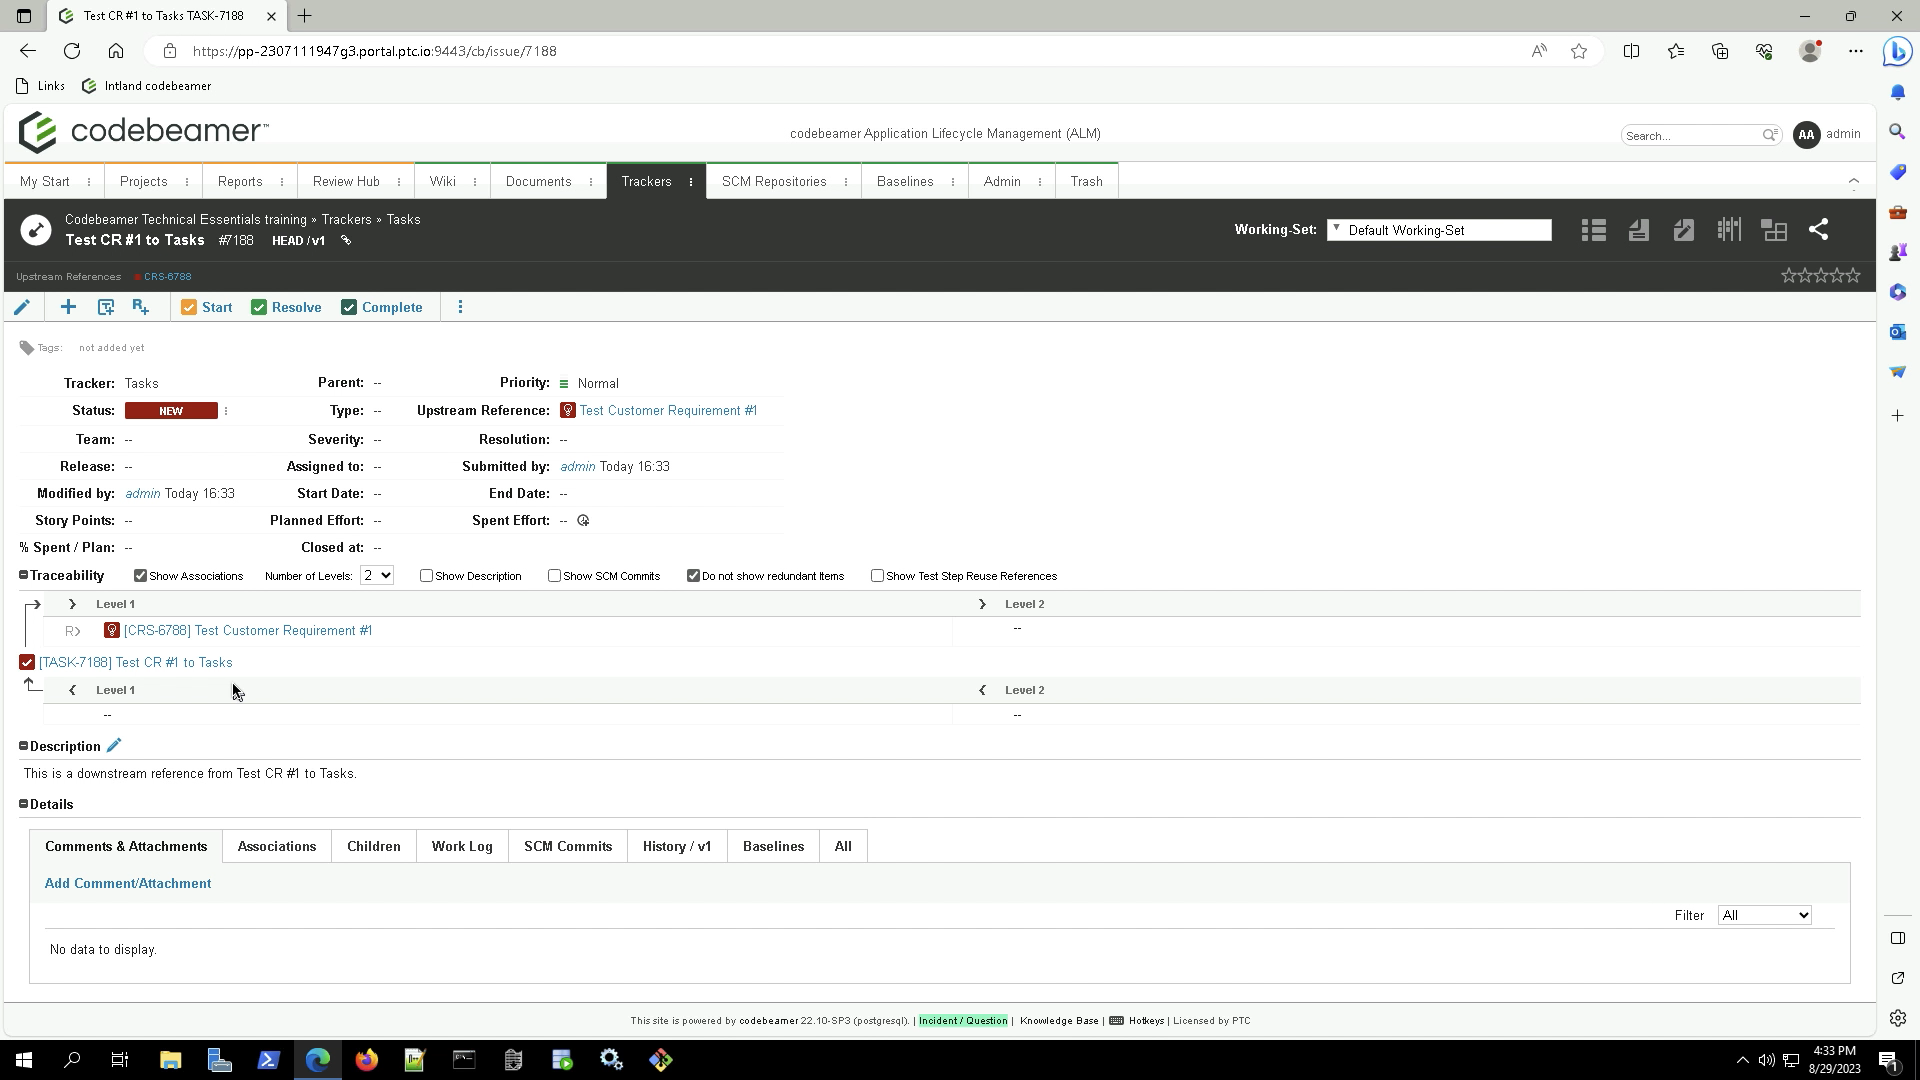Image resolution: width=1920 pixels, height=1080 pixels.
Task: Switch to the Associations tab
Action: pos(277,846)
